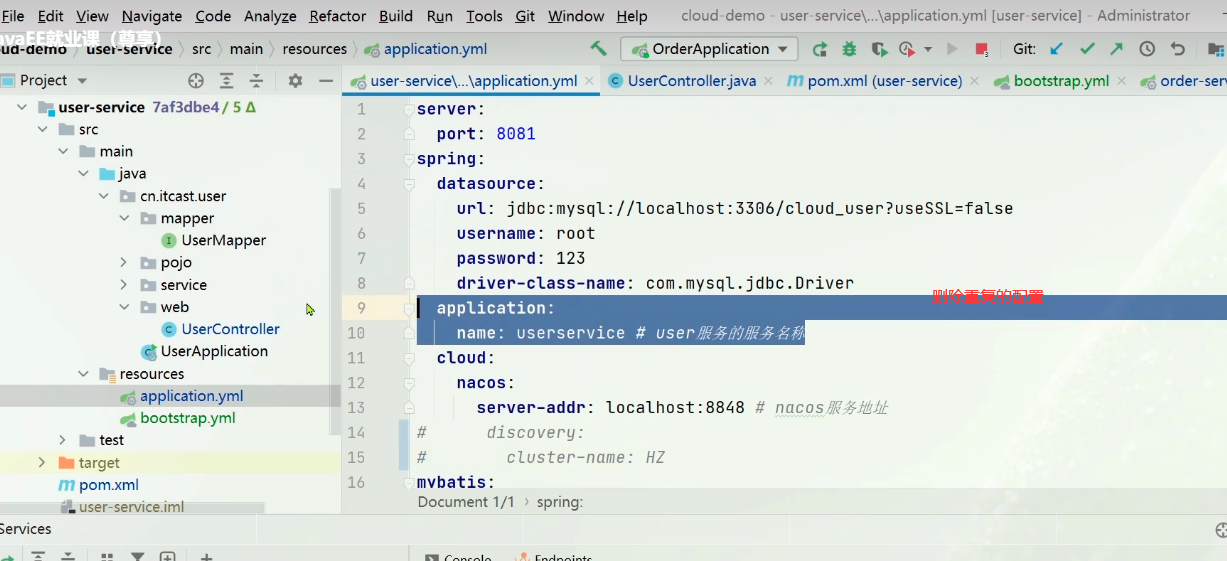Click 'application.yml' breadcrumb in navigation bar
1227x561 pixels.
point(426,49)
